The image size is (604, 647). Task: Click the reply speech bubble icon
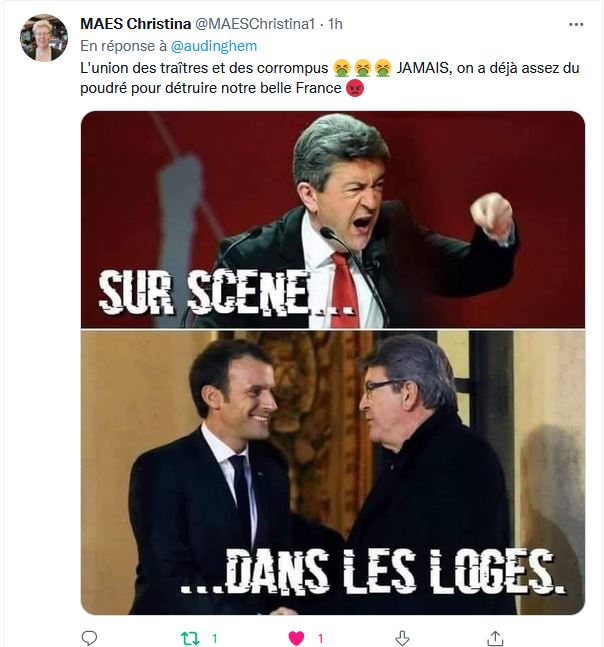[x=89, y=637]
